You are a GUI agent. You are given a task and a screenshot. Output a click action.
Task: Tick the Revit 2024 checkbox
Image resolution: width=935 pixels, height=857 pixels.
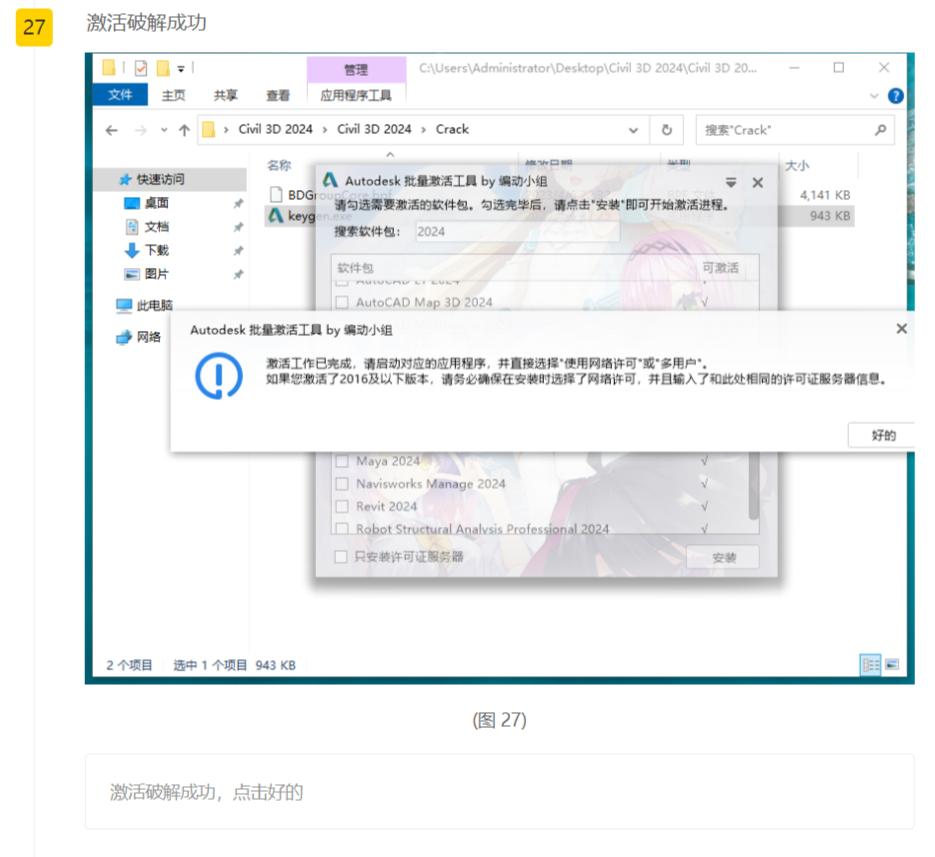click(x=341, y=507)
